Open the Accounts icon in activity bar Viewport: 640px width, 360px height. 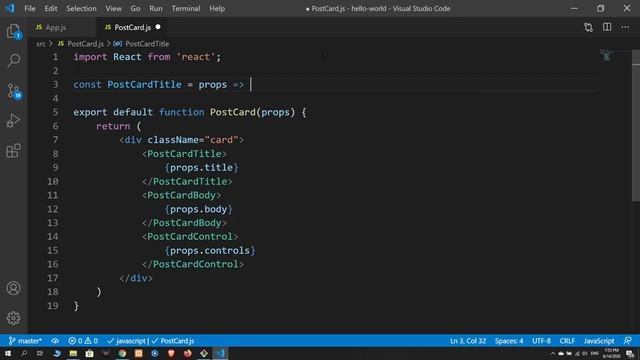pyautogui.click(x=13, y=288)
